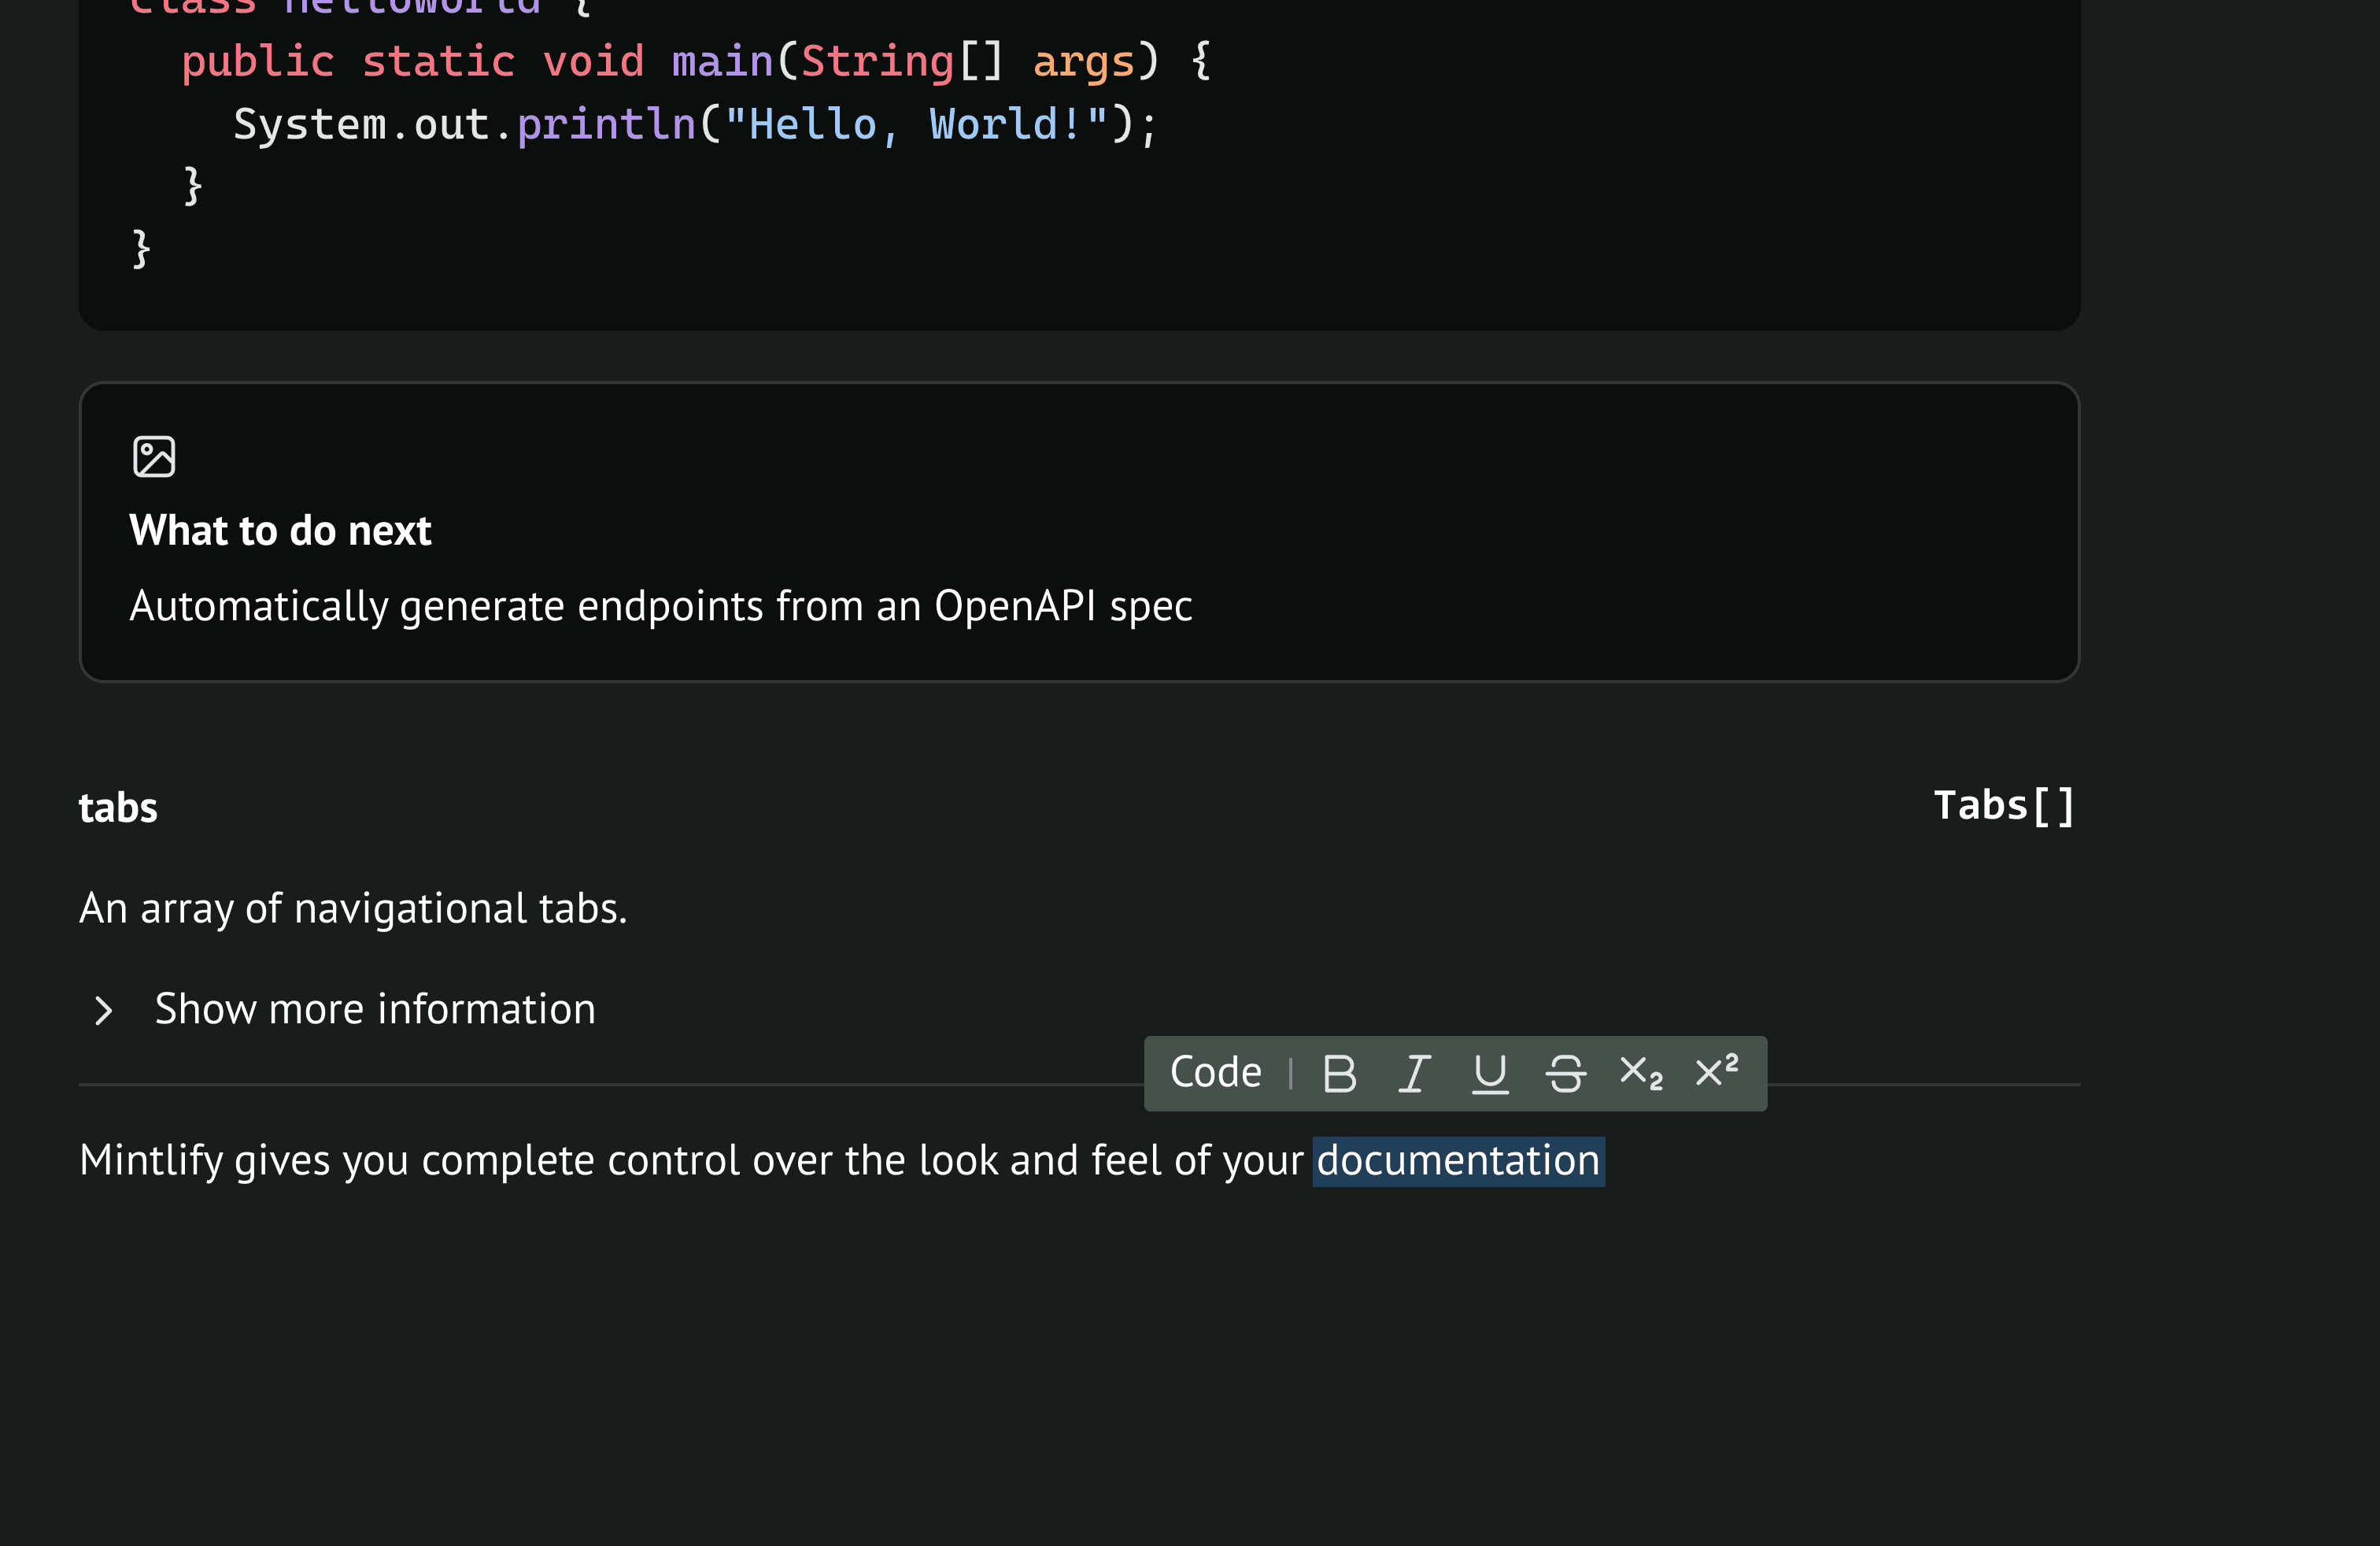This screenshot has height=1546, width=2380.
Task: Click the public static void main line
Action: (695, 62)
